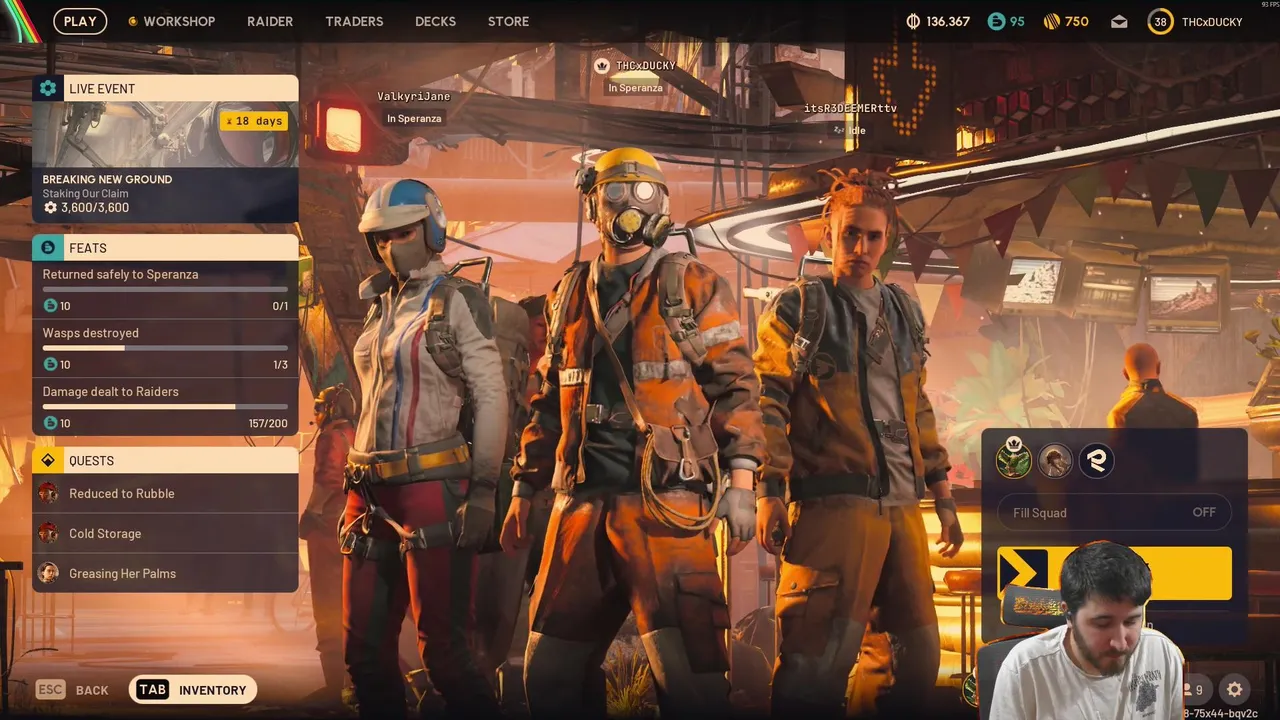Viewport: 1280px width, 720px height.
Task: Select the Wasps destroyed feat
Action: [x=165, y=349]
